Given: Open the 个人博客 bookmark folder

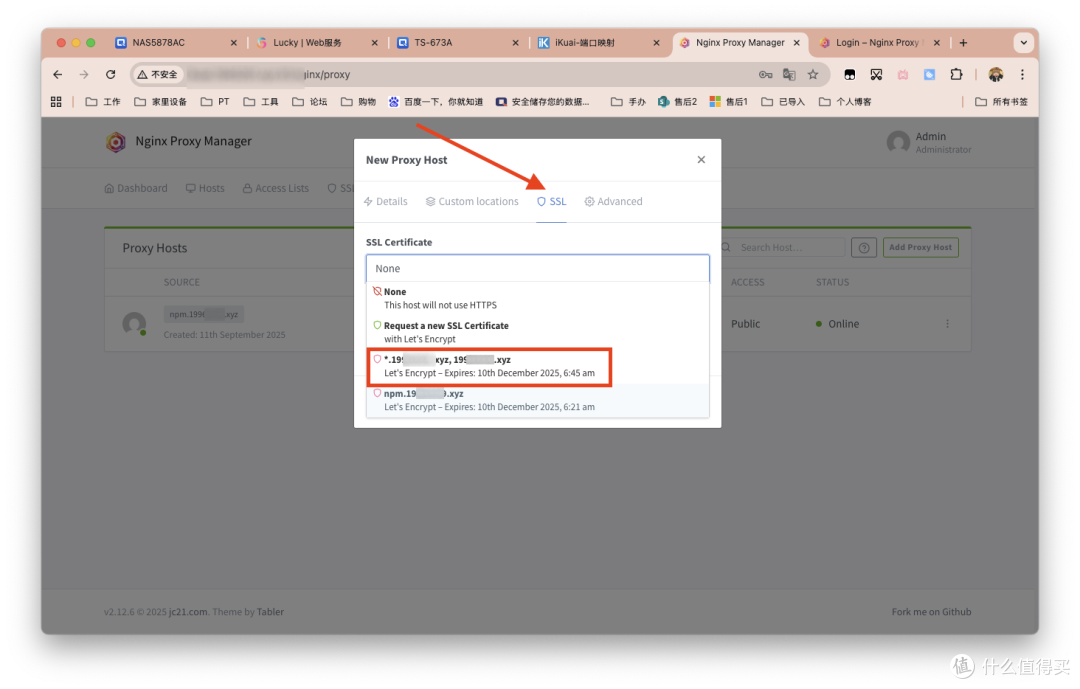Looking at the screenshot, I should tap(845, 101).
